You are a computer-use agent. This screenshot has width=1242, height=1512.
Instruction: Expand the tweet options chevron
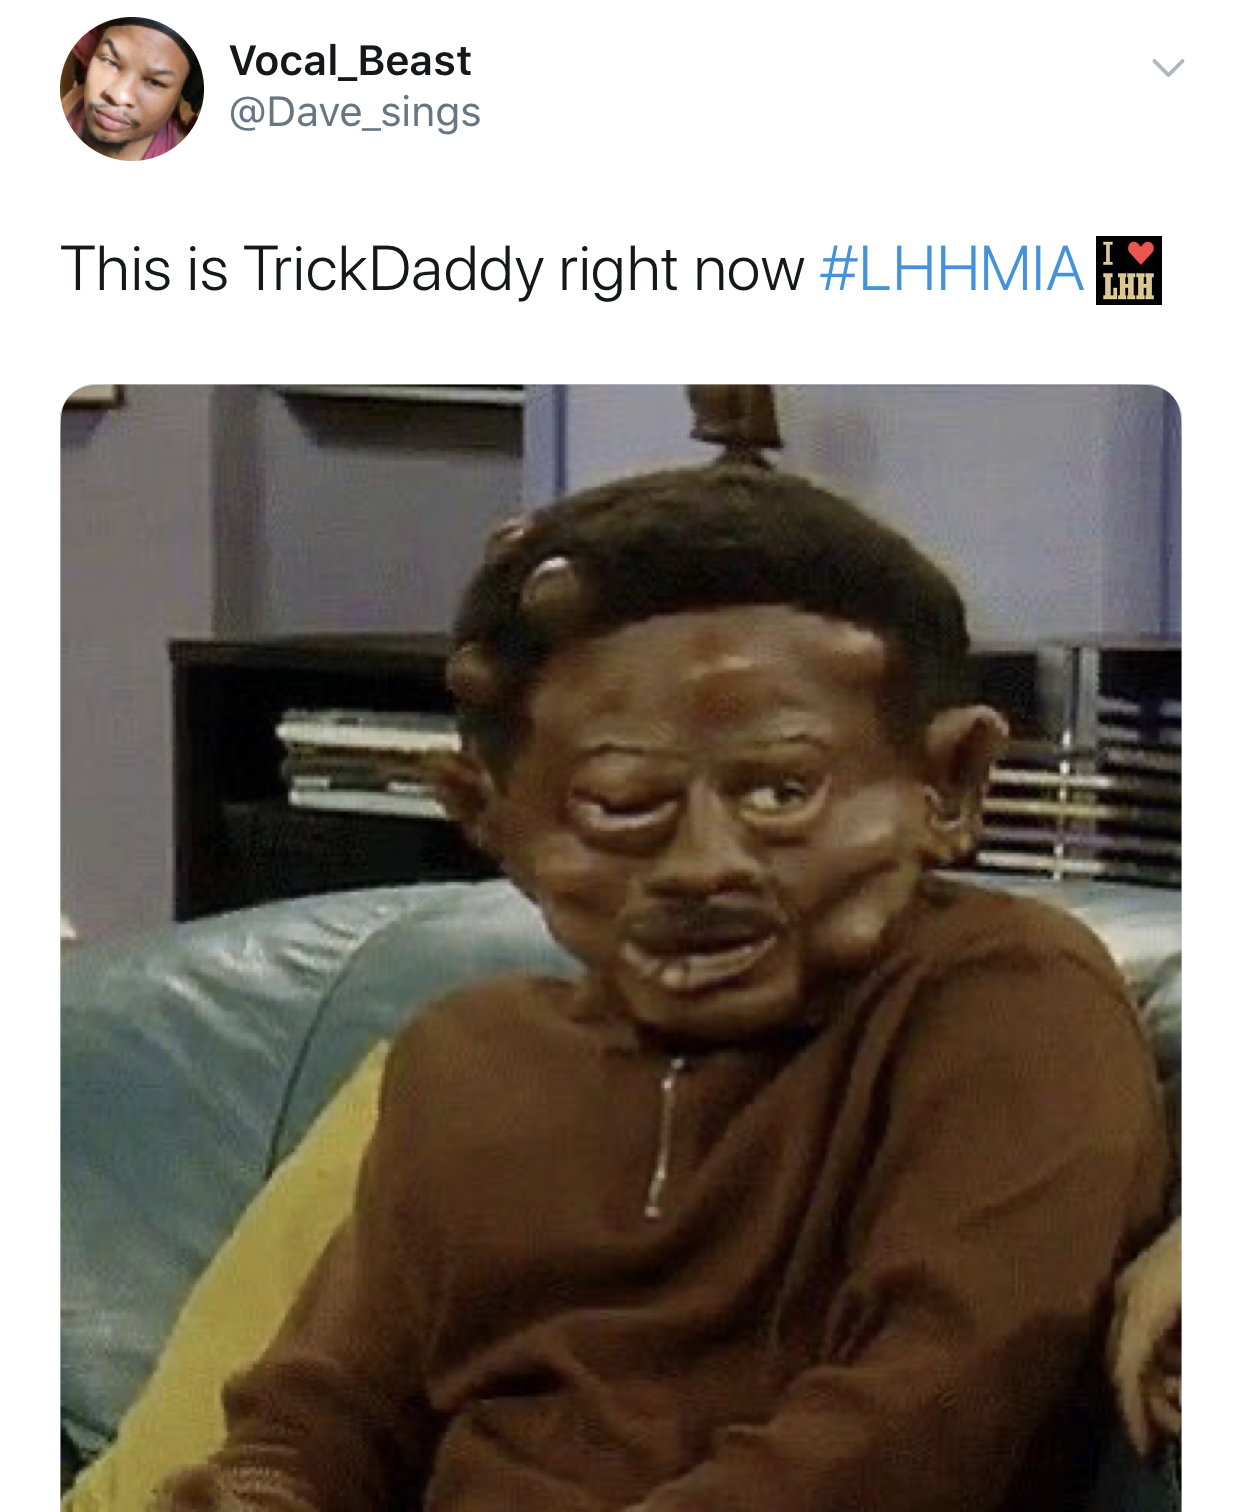pos(1168,68)
